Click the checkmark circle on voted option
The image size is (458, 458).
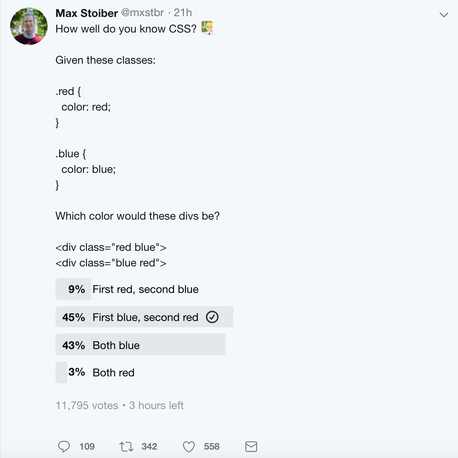tap(212, 317)
